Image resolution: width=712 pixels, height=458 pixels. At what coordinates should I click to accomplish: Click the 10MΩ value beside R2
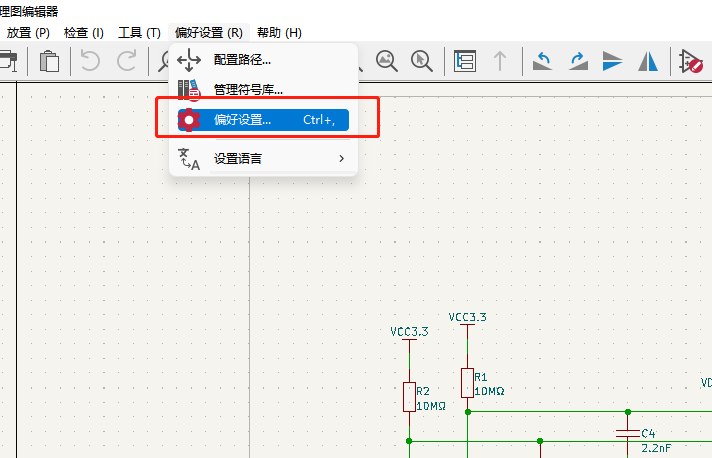[431, 406]
